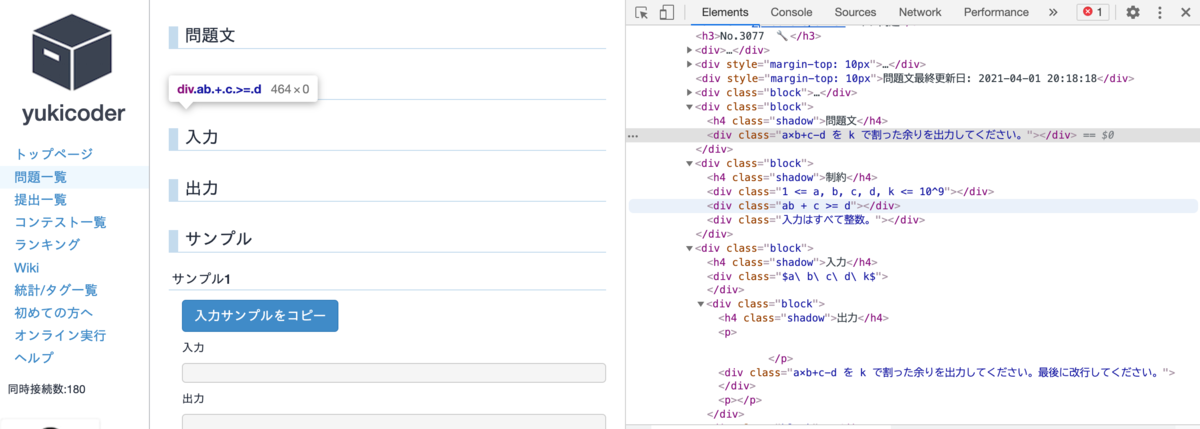Open the Network tab
This screenshot has width=1200, height=429.
point(920,12)
